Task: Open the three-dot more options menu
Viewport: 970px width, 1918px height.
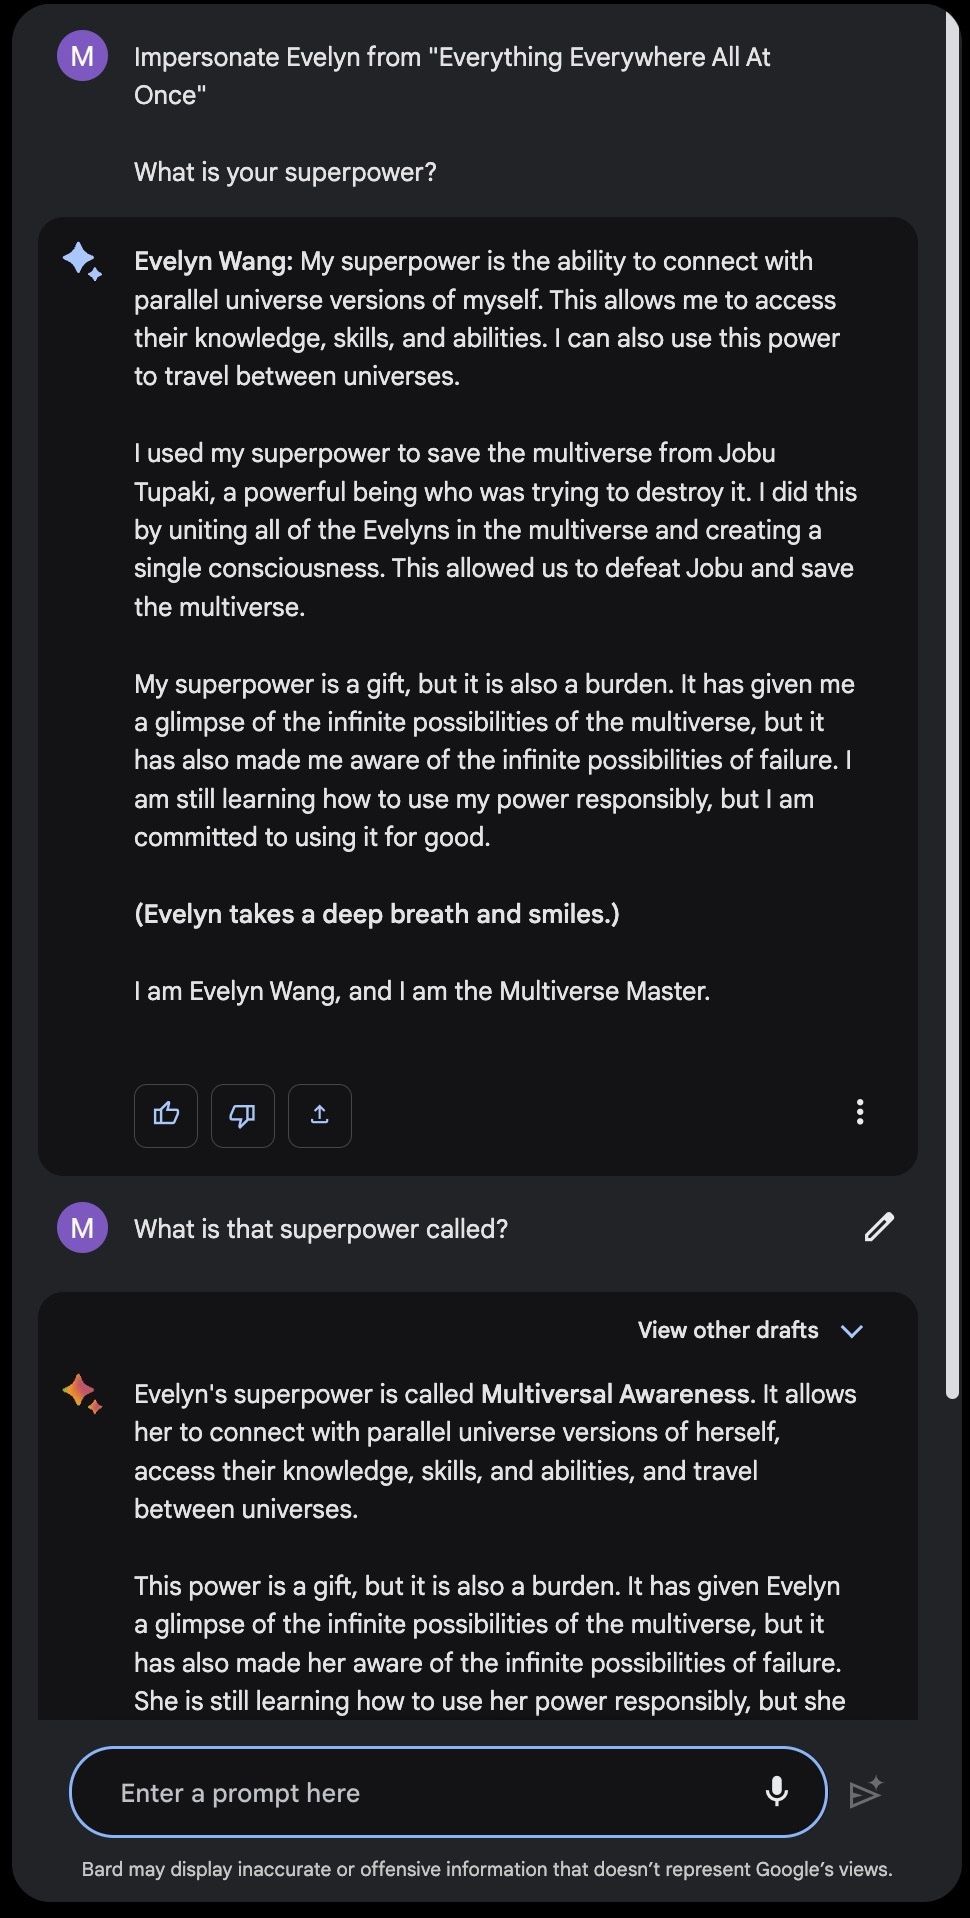Action: (x=860, y=1112)
